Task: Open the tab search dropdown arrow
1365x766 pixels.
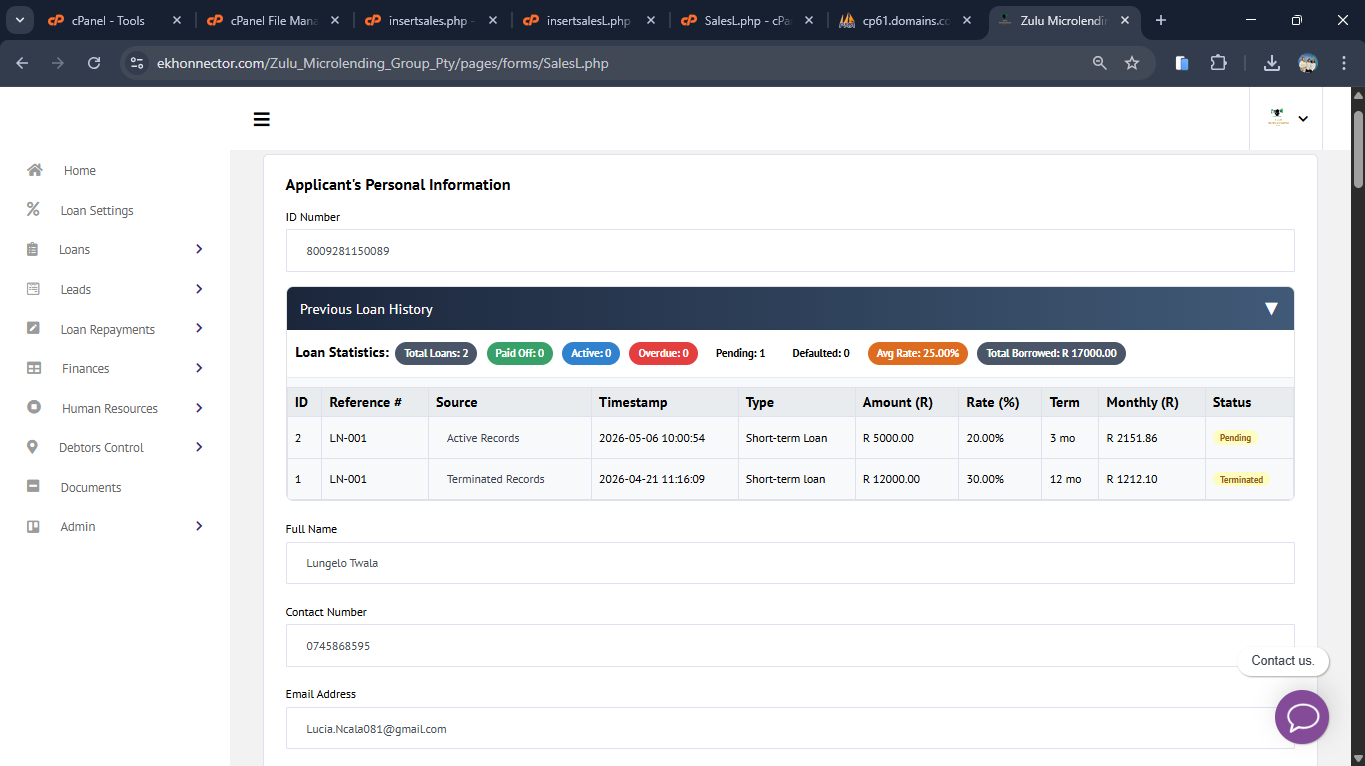Action: coord(20,20)
